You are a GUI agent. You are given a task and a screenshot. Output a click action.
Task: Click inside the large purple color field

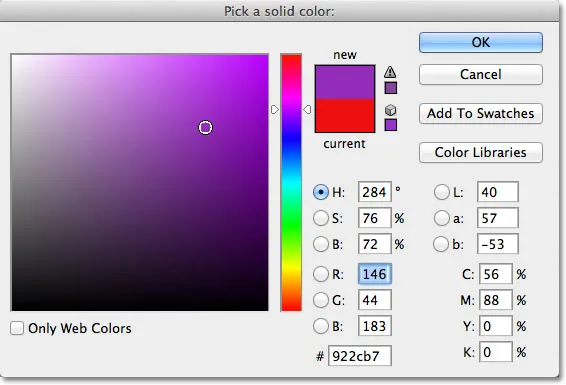tap(140, 182)
